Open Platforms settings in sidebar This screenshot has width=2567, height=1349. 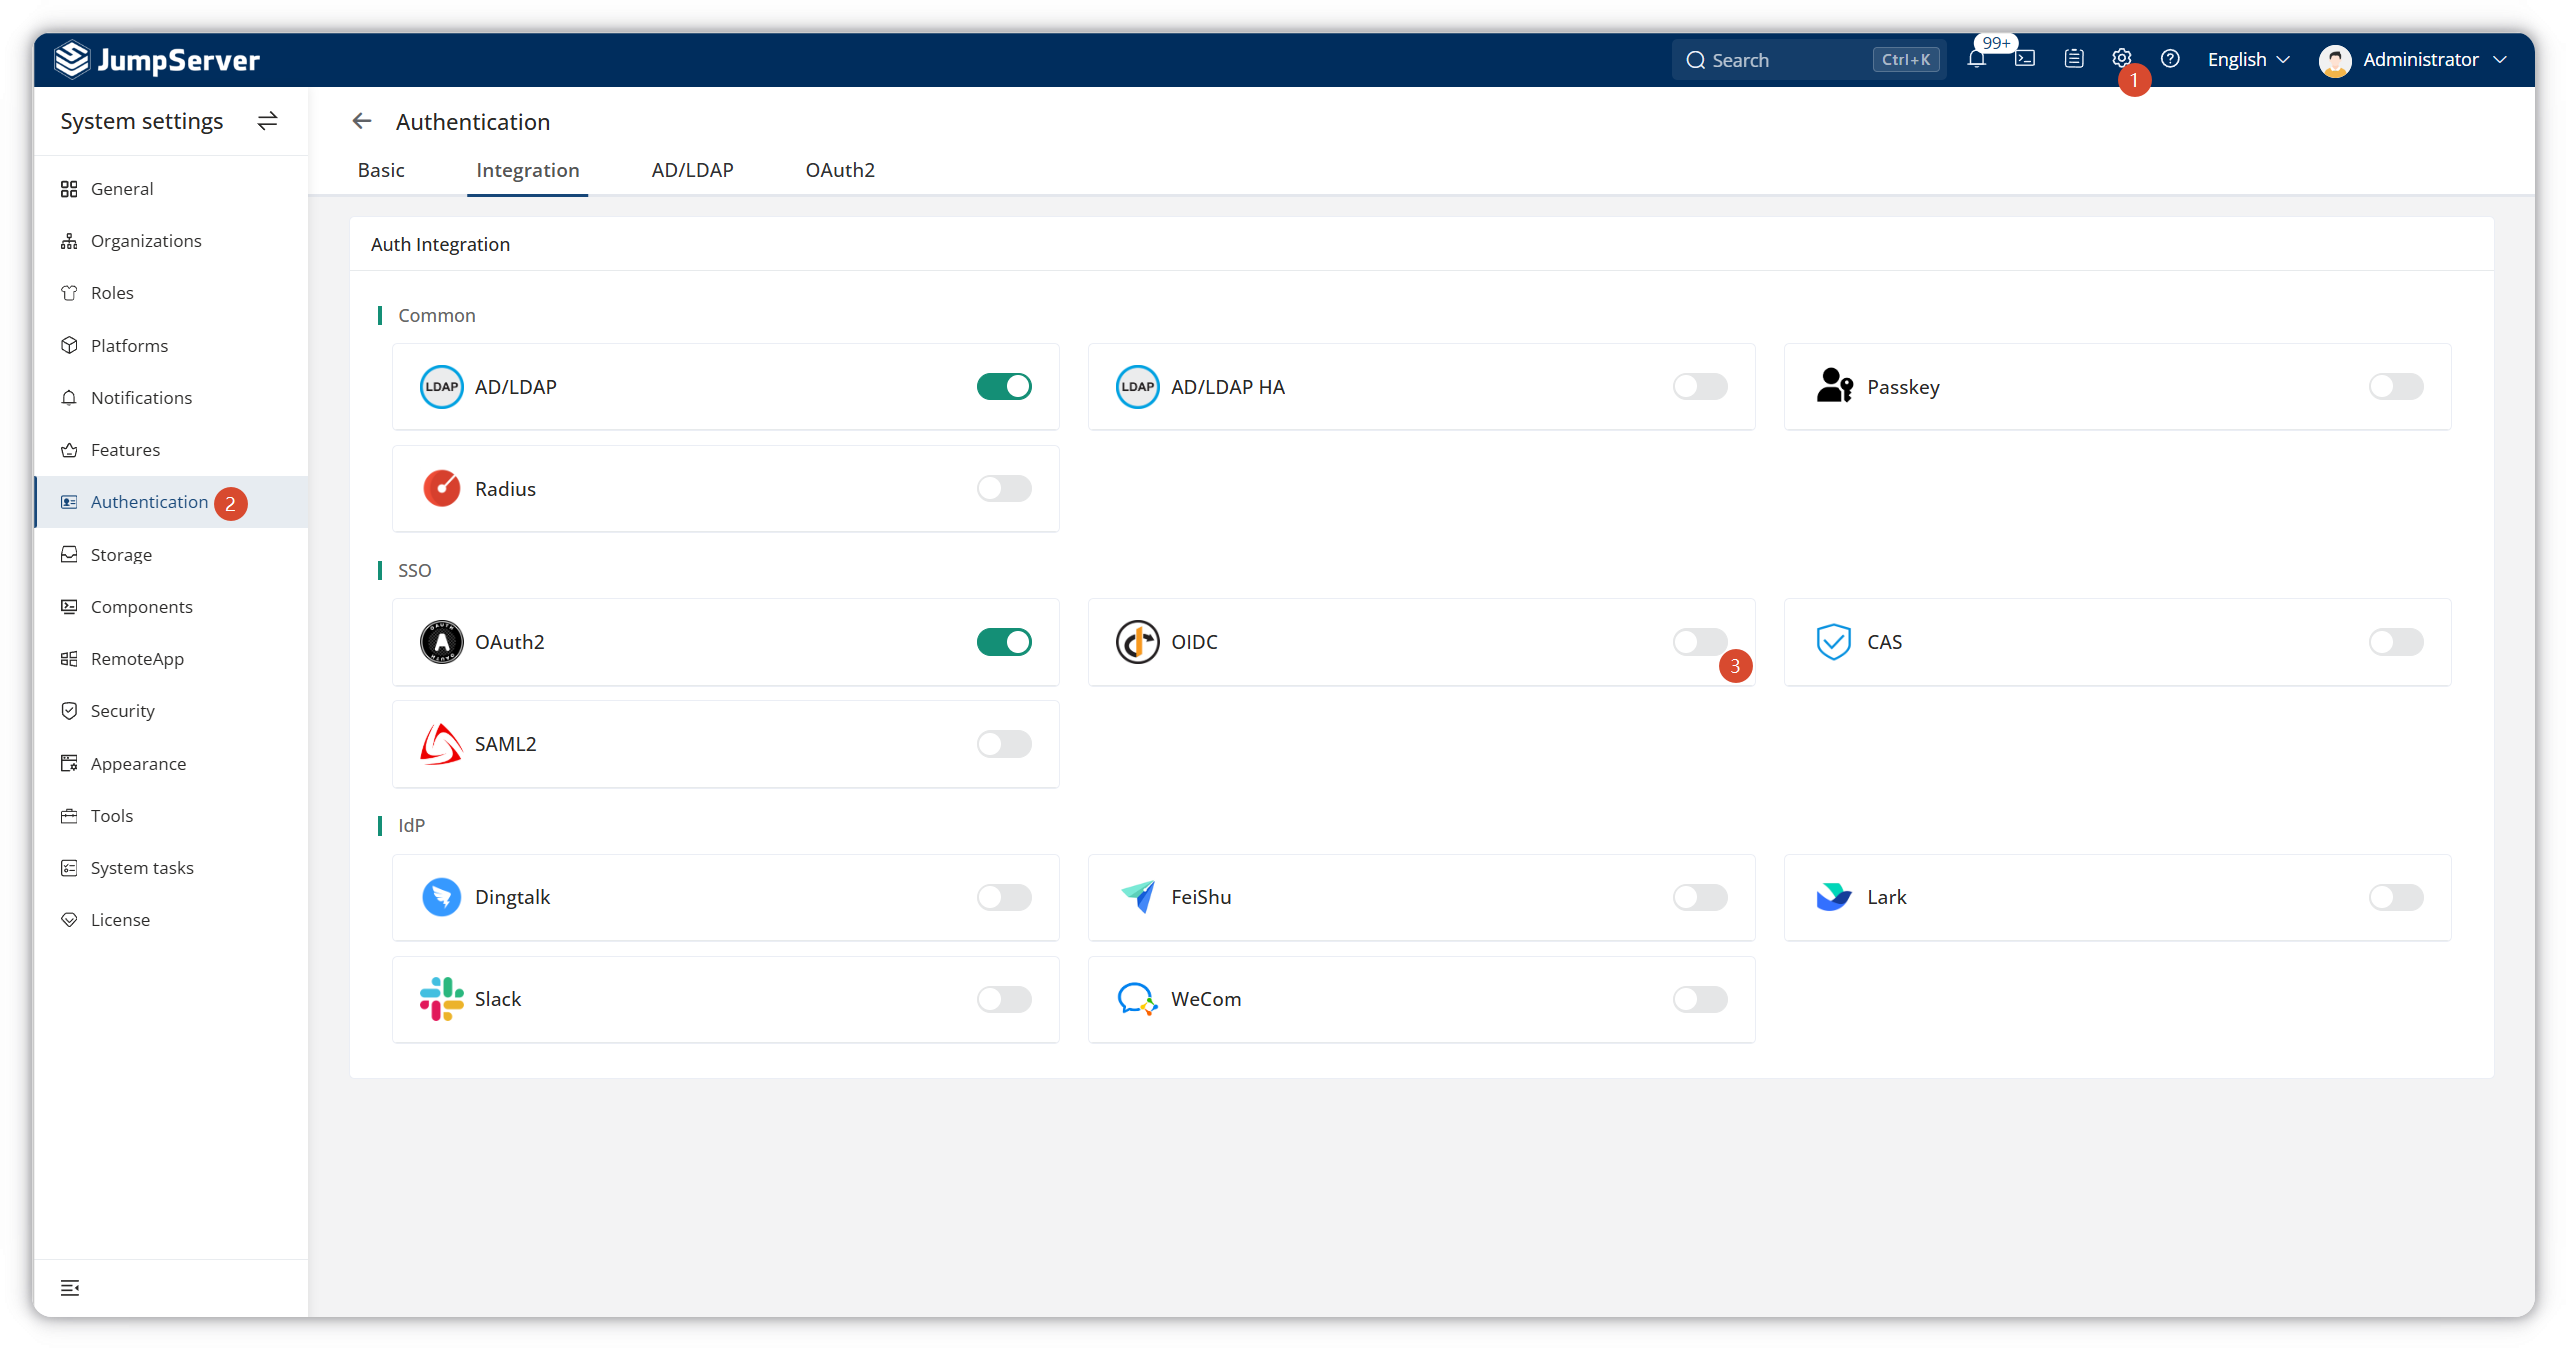[171, 346]
